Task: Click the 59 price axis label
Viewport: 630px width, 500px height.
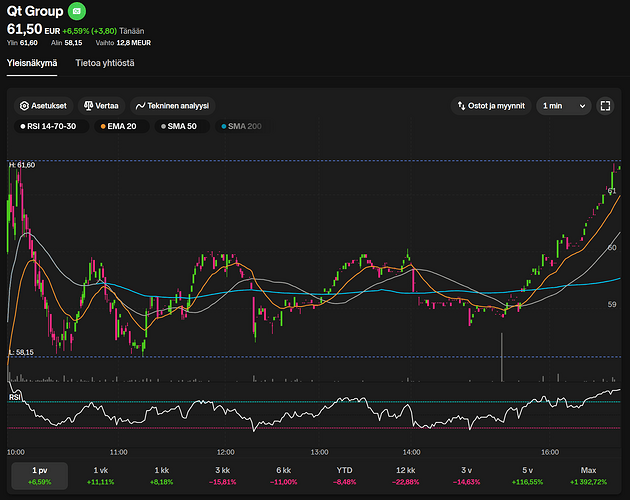Action: 612,304
